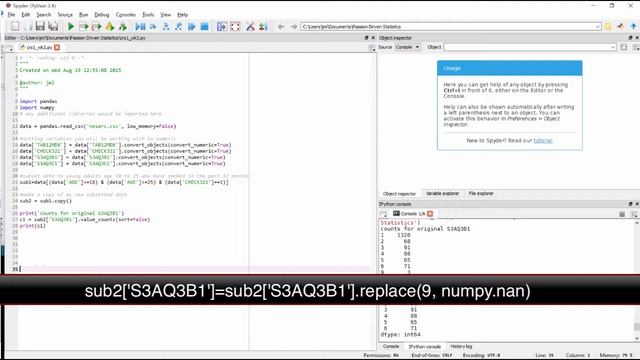Browse working directory folder icon
Image resolution: width=640 pixels, height=360 pixels.
608,27
